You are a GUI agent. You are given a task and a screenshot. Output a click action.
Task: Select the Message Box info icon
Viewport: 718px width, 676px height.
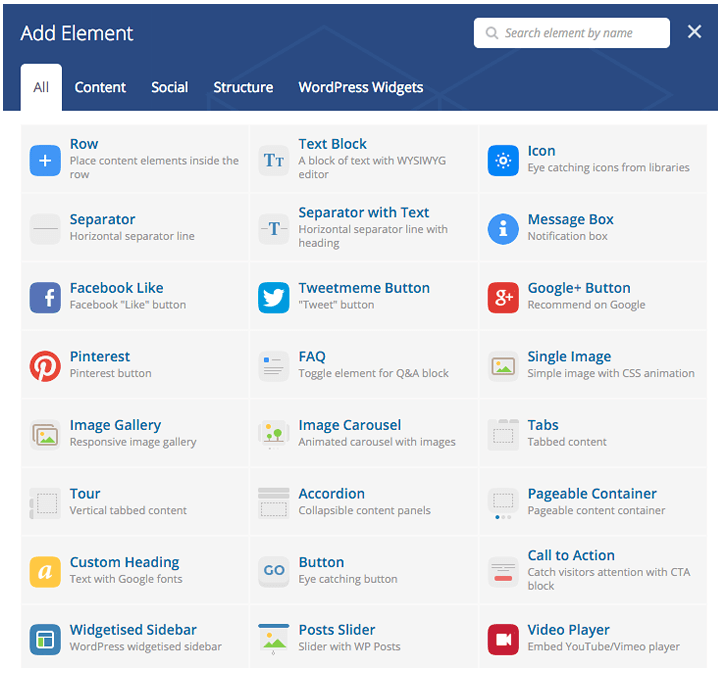pyautogui.click(x=503, y=228)
